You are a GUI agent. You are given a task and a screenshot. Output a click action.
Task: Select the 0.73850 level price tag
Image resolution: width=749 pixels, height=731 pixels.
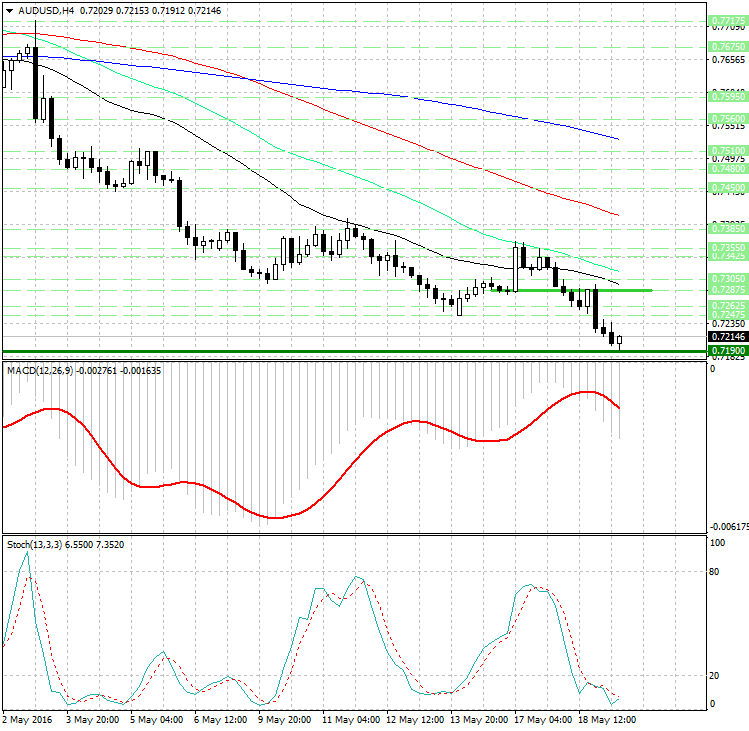pos(728,228)
